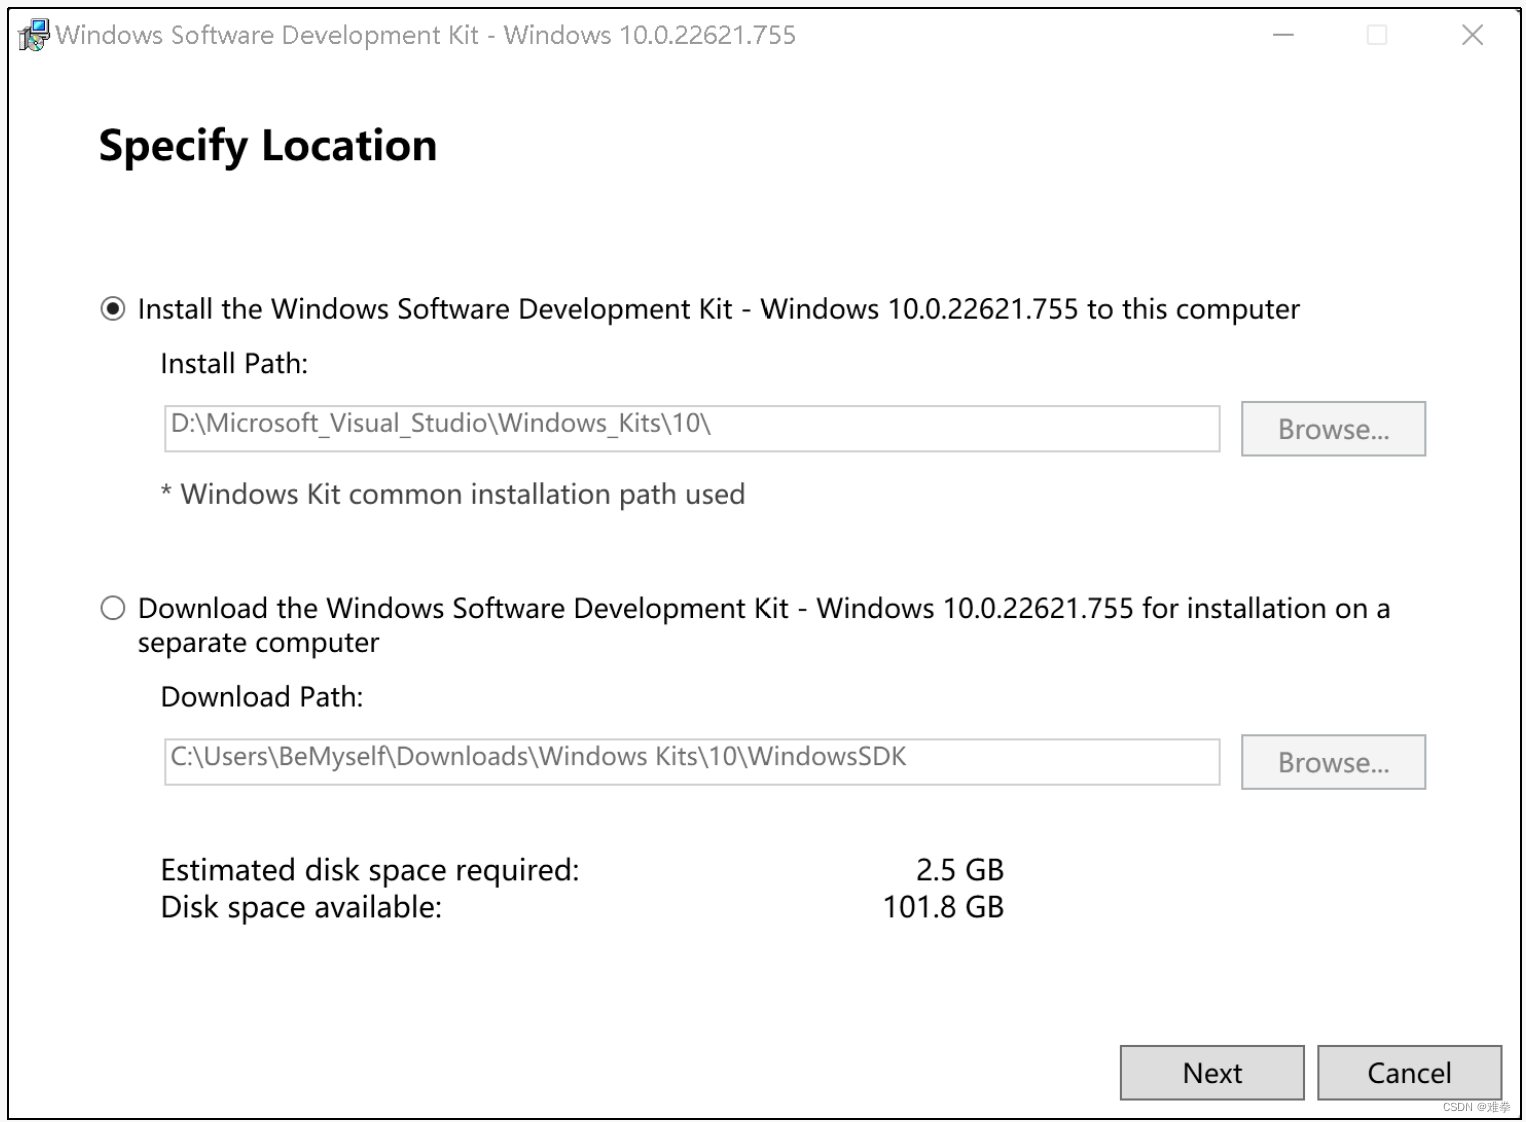Viewport: 1526px width, 1122px height.
Task: Browse for the install path folder
Action: point(1333,429)
